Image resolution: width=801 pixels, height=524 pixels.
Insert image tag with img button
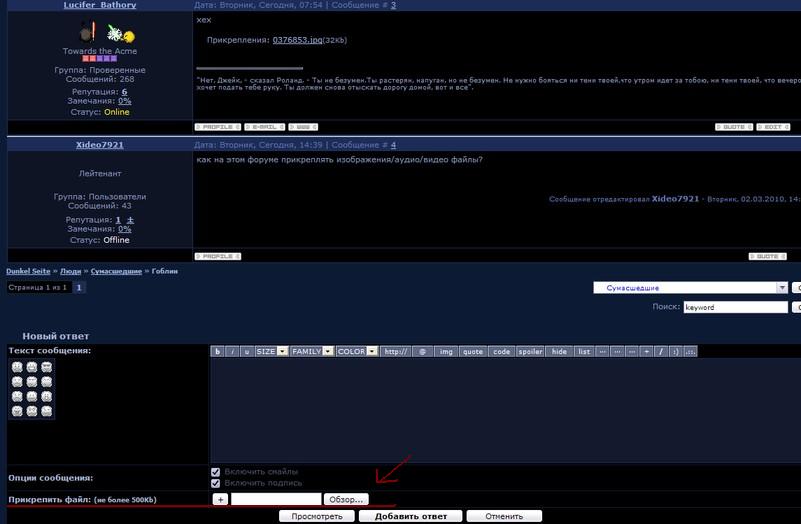click(x=446, y=352)
